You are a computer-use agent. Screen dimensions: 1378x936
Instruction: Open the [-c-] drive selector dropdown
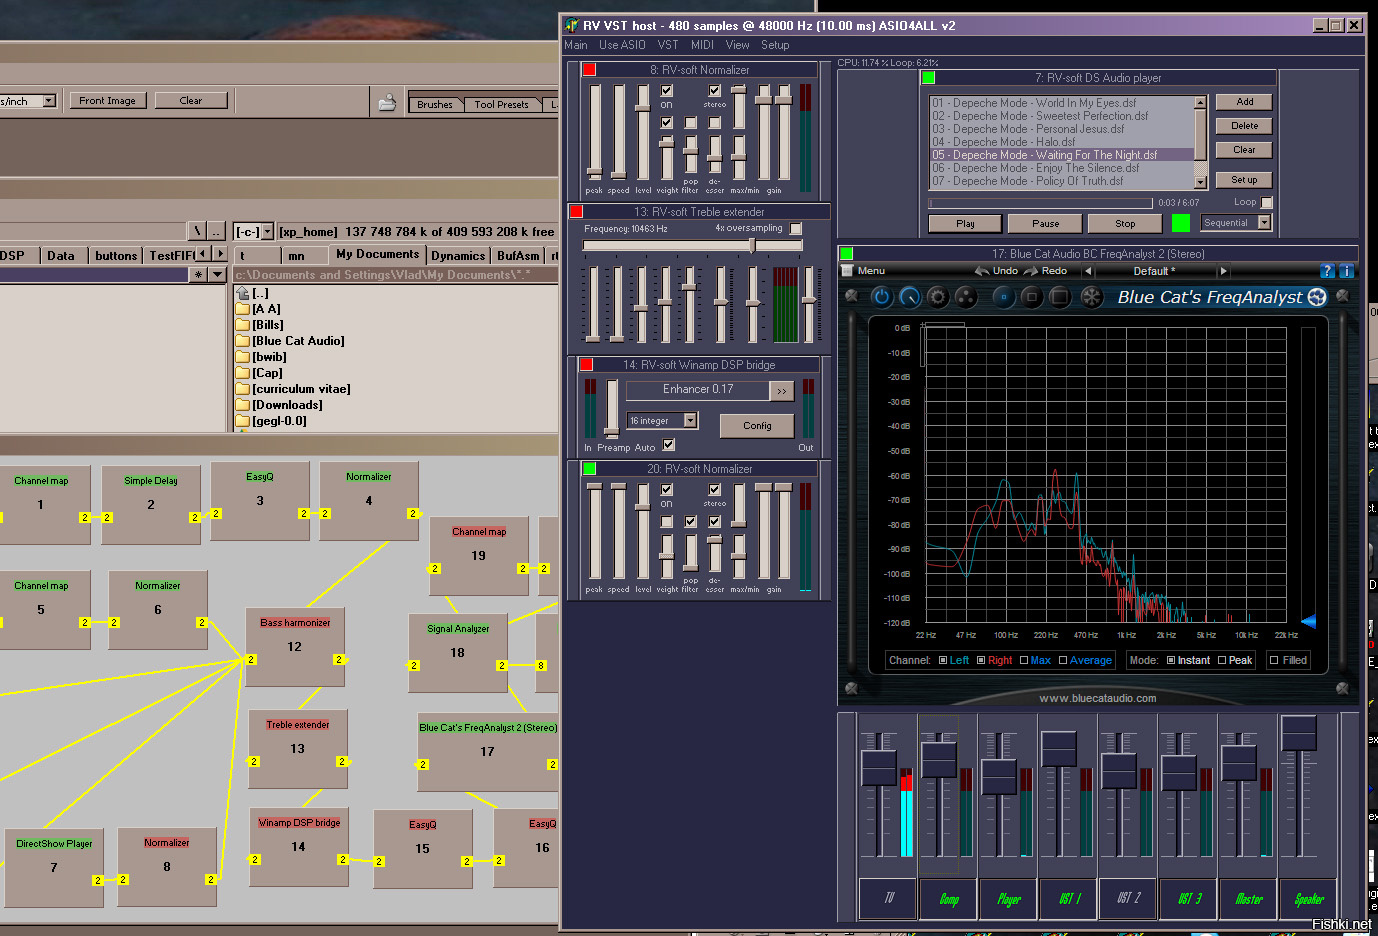pyautogui.click(x=266, y=232)
